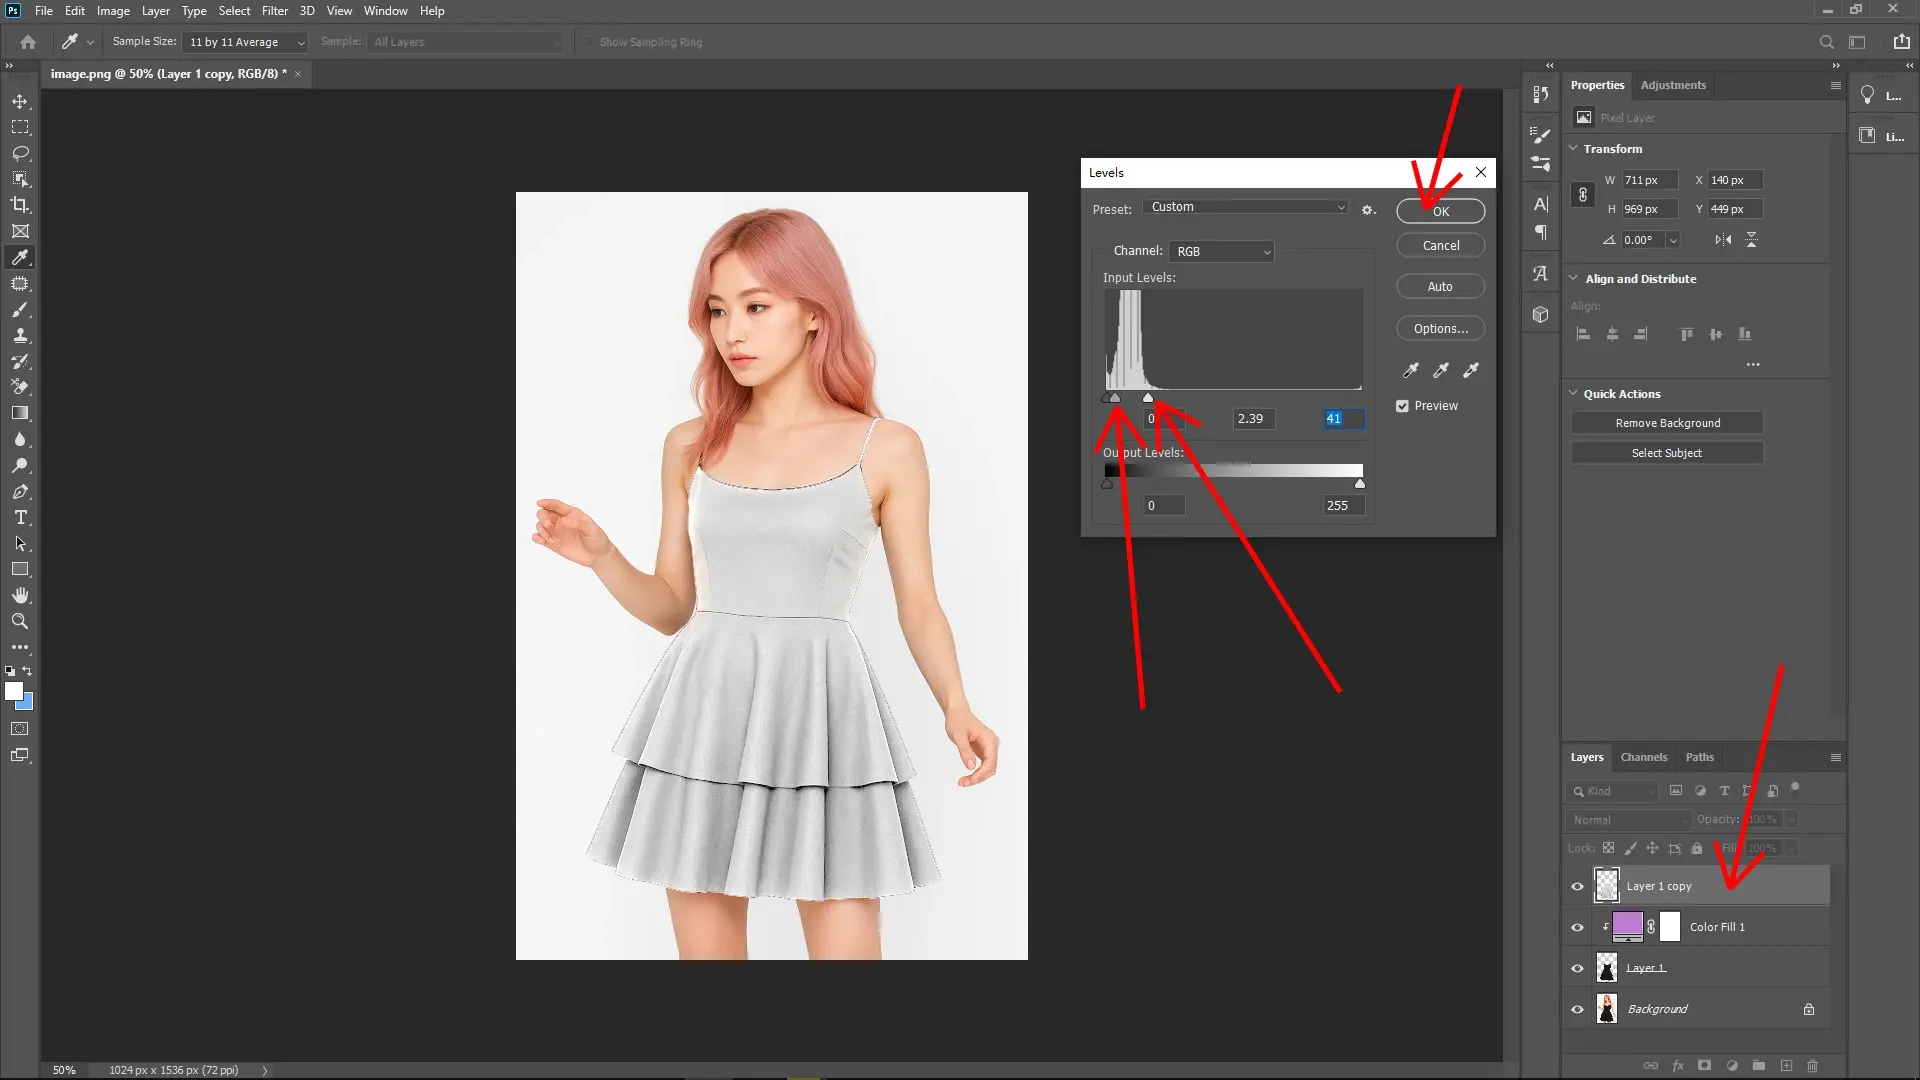Hide the Background layer
Screen dimensions: 1920x1080
tap(1576, 1008)
